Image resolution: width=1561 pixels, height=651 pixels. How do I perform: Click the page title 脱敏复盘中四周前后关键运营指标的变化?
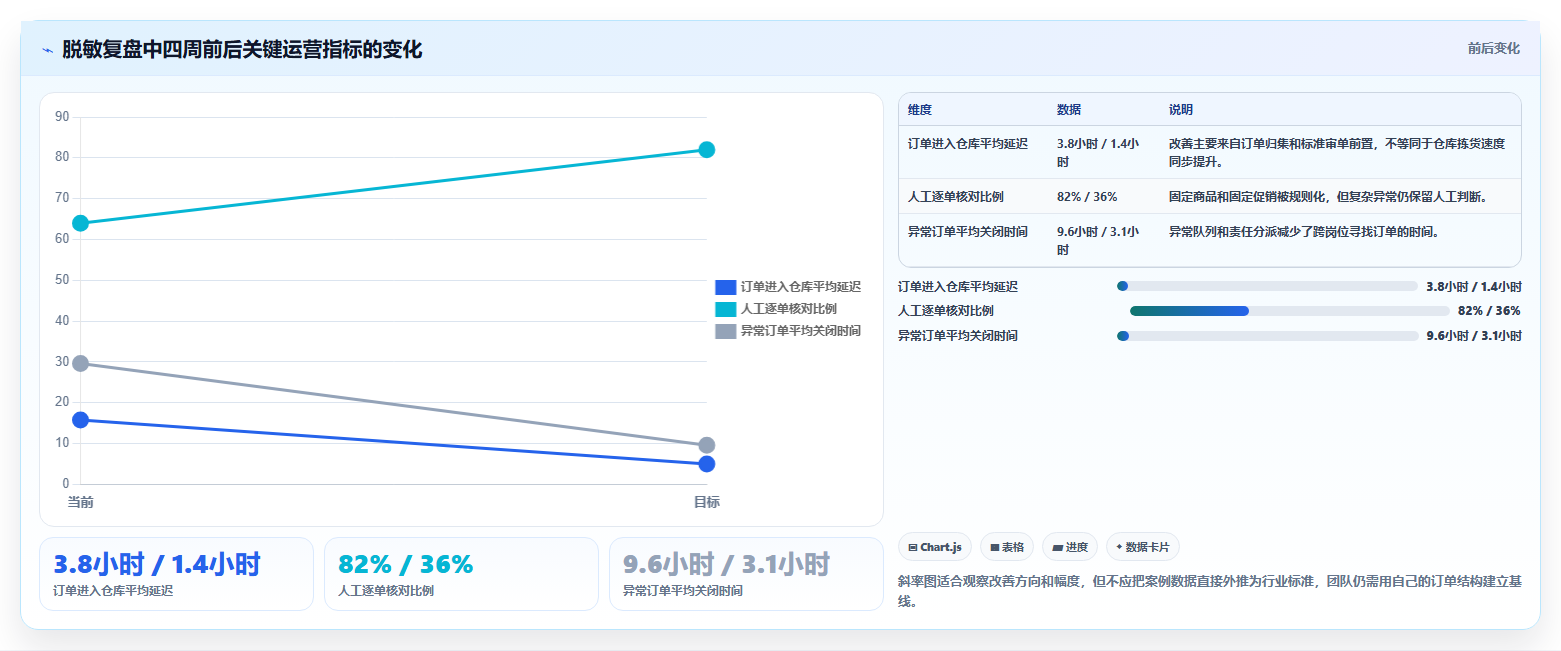[242, 49]
